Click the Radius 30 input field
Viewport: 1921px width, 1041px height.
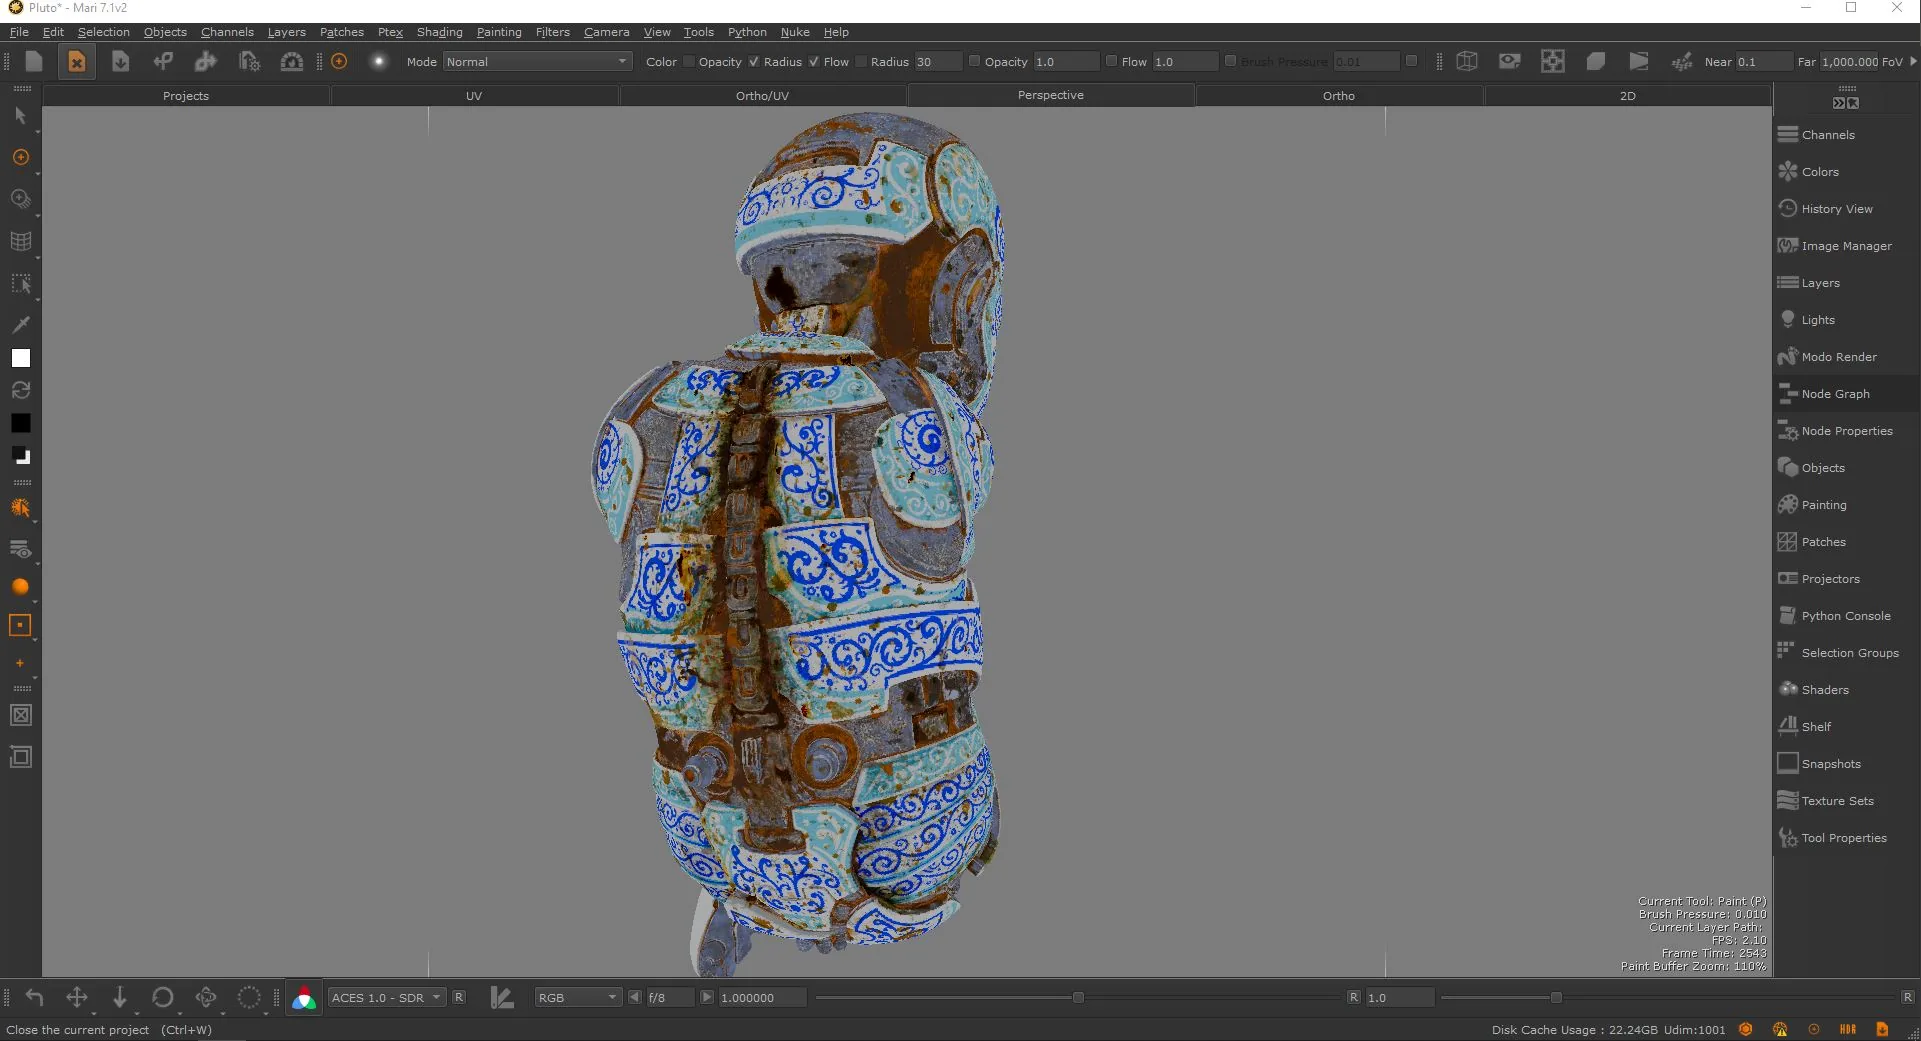(937, 62)
